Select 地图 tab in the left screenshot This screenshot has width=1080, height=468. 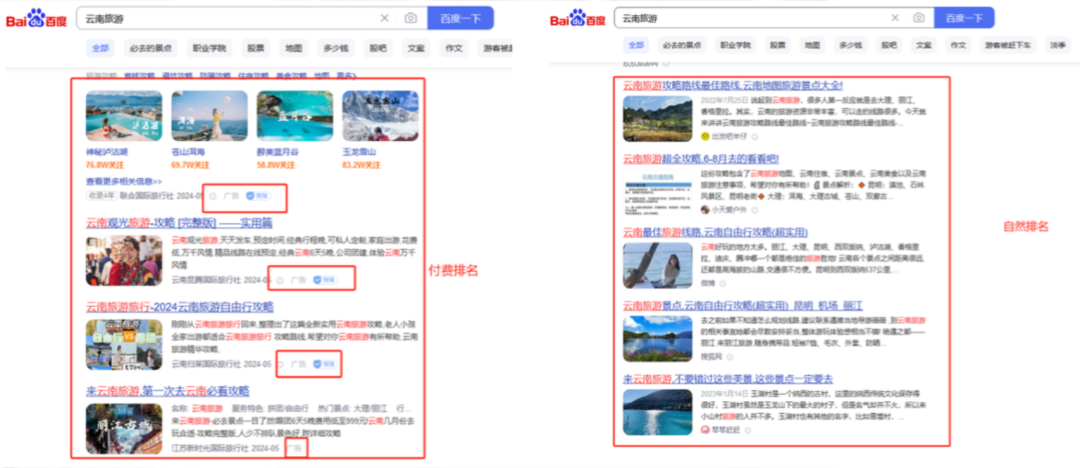[294, 48]
